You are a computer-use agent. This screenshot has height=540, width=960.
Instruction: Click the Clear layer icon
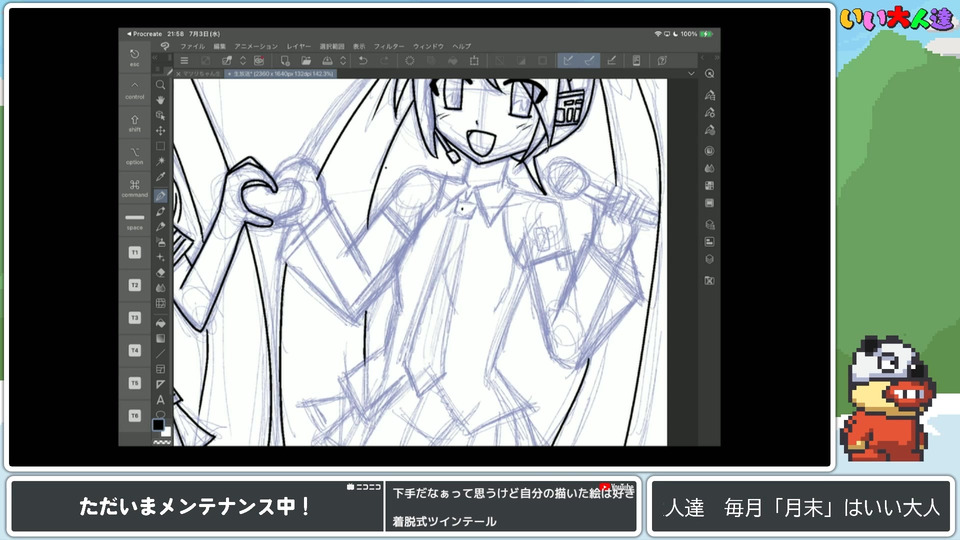pos(410,61)
